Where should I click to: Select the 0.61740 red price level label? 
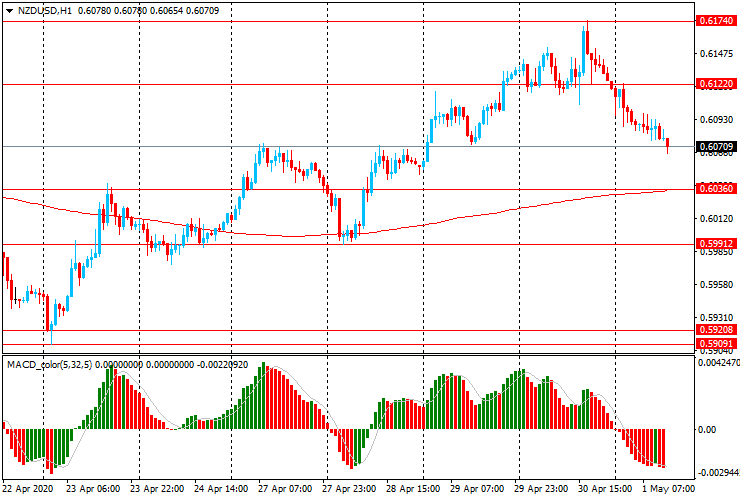pyautogui.click(x=716, y=20)
